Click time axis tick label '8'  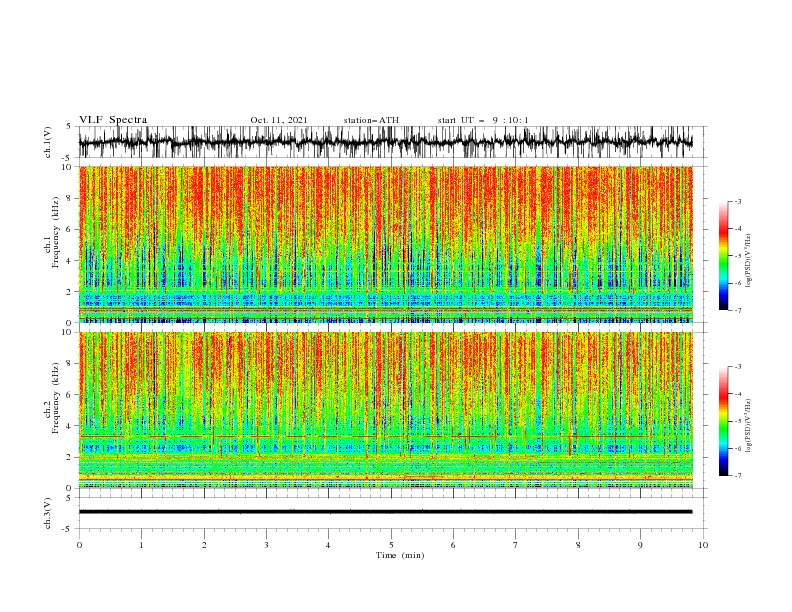pyautogui.click(x=578, y=545)
